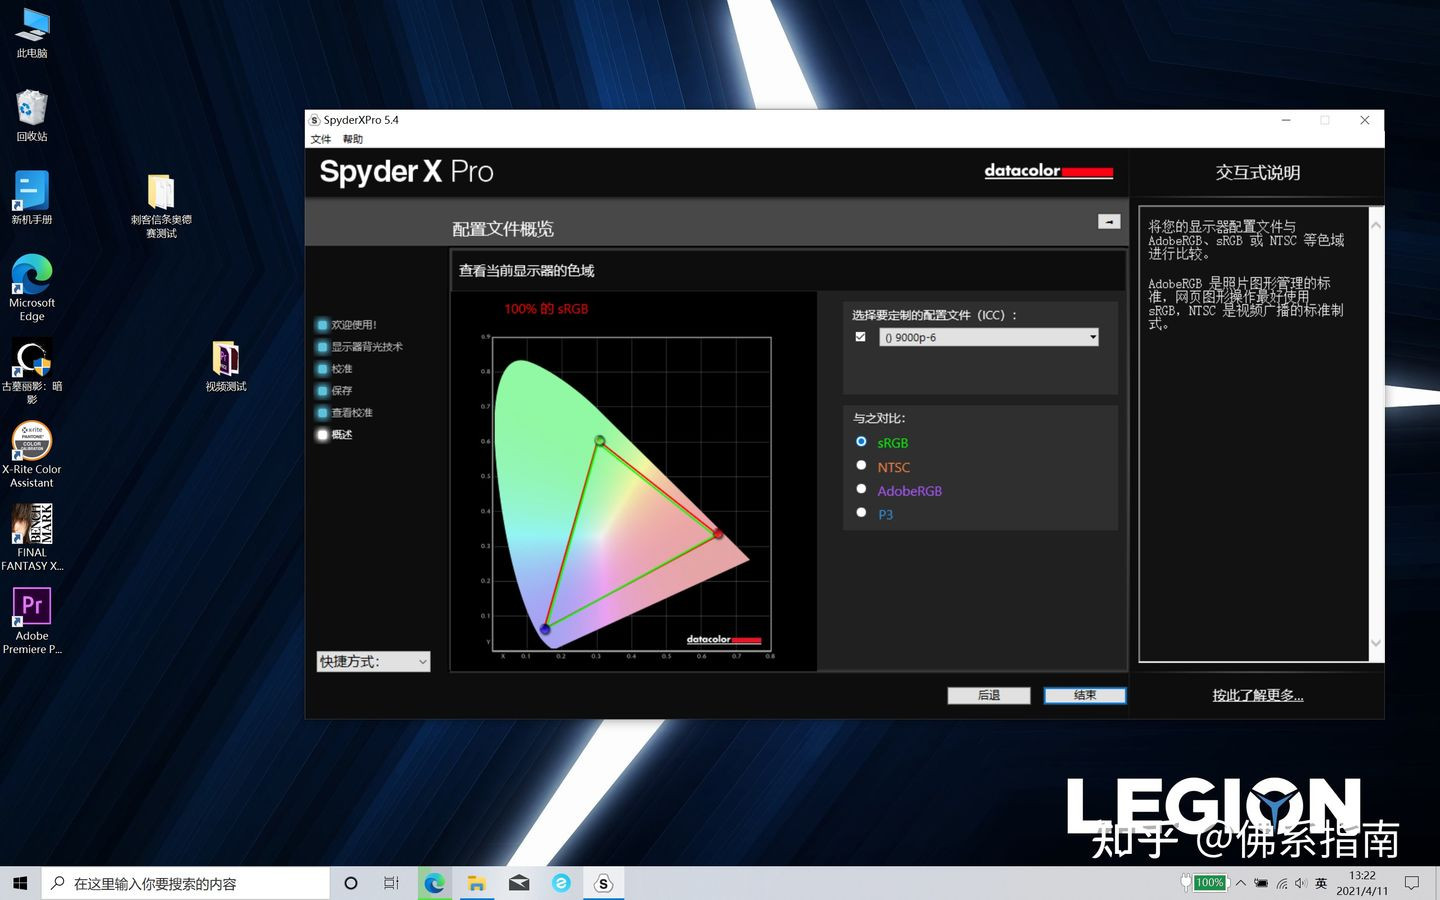This screenshot has height=900, width=1440.
Task: Open the Mail app on the taskbar
Action: (519, 883)
